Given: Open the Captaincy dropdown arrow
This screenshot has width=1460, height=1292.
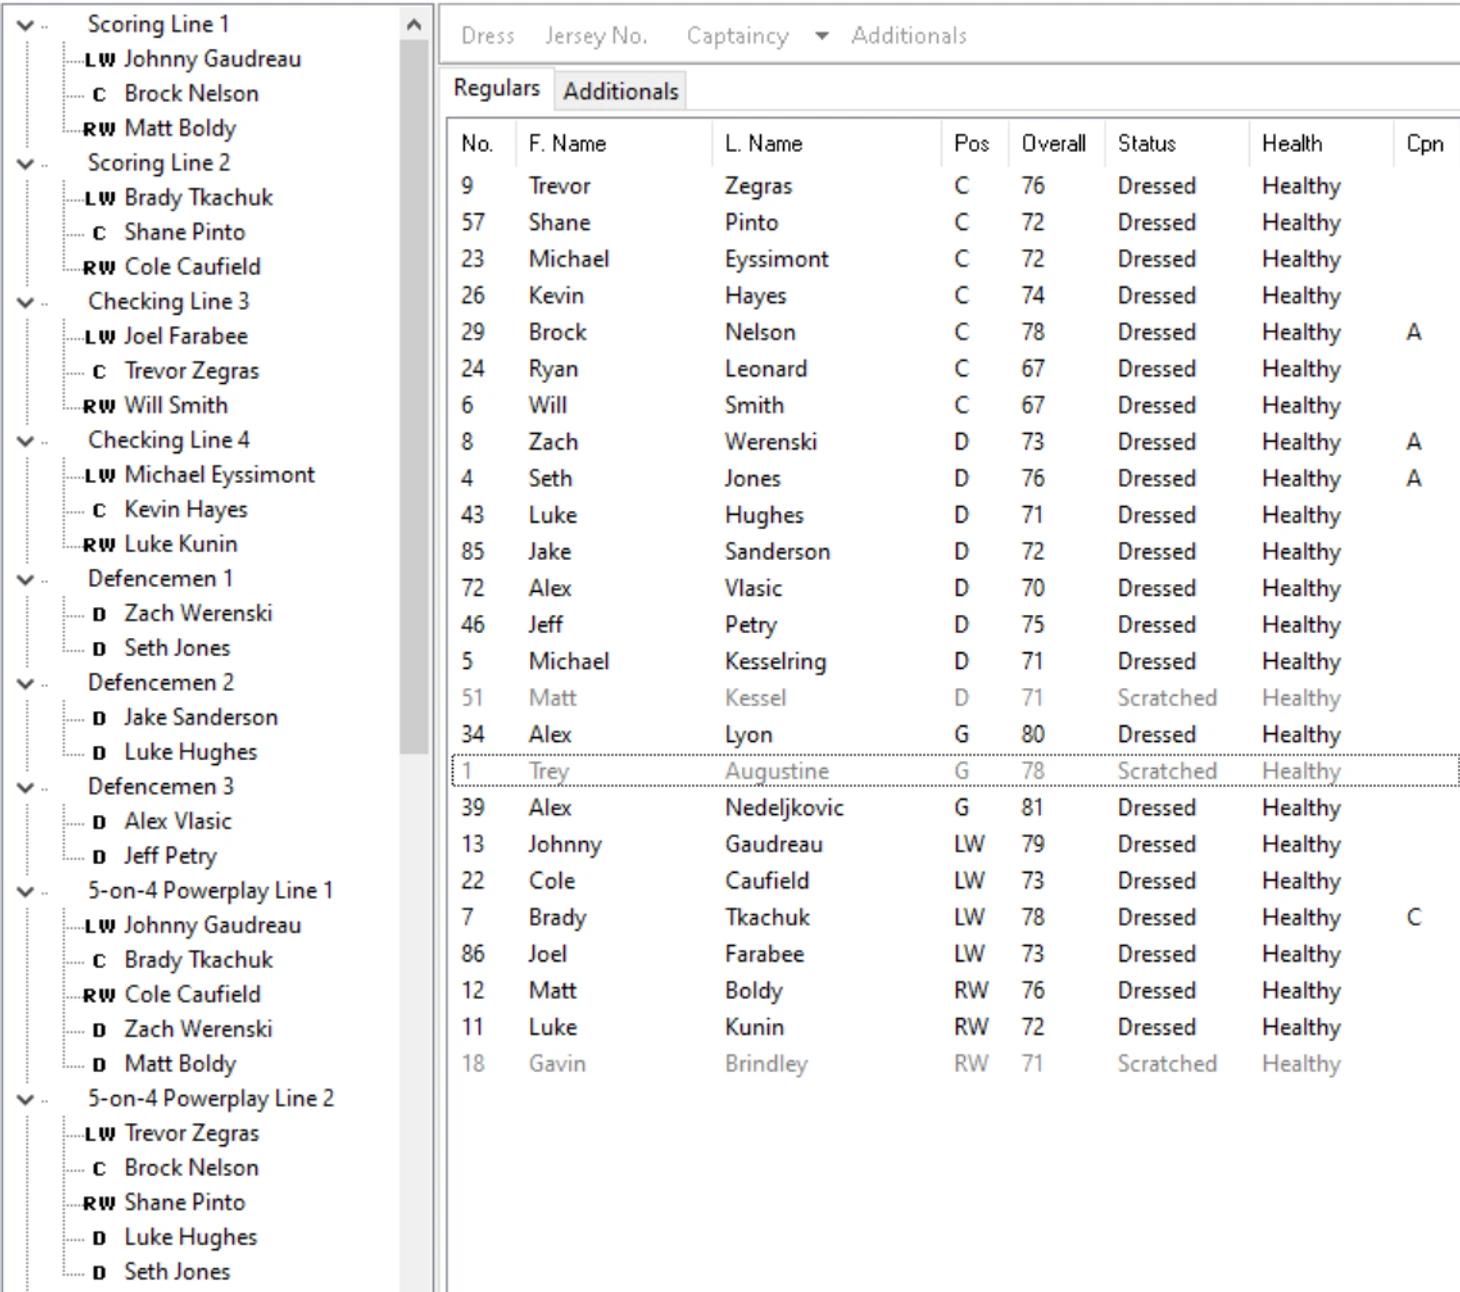Looking at the screenshot, I should [x=822, y=36].
